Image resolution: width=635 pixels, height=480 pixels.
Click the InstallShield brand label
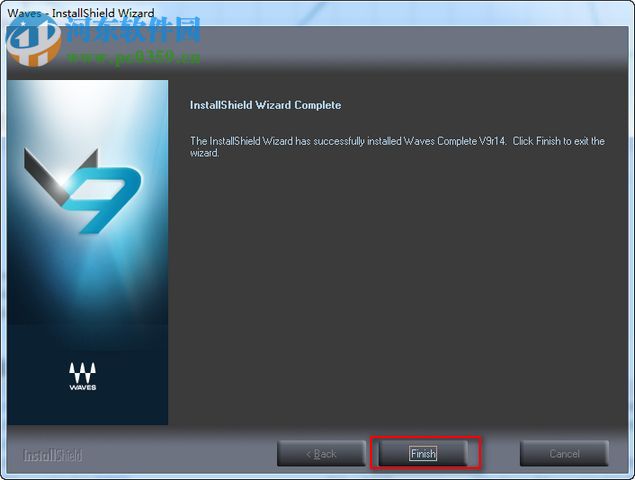[x=53, y=455]
